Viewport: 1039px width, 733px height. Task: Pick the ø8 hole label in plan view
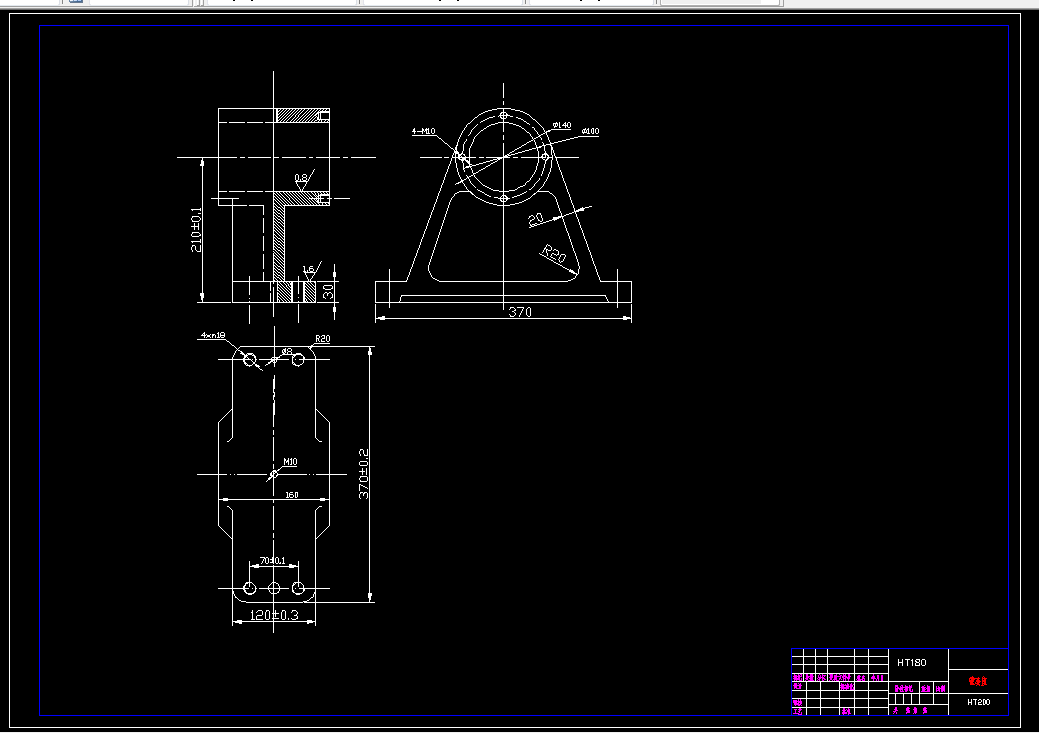coord(287,351)
